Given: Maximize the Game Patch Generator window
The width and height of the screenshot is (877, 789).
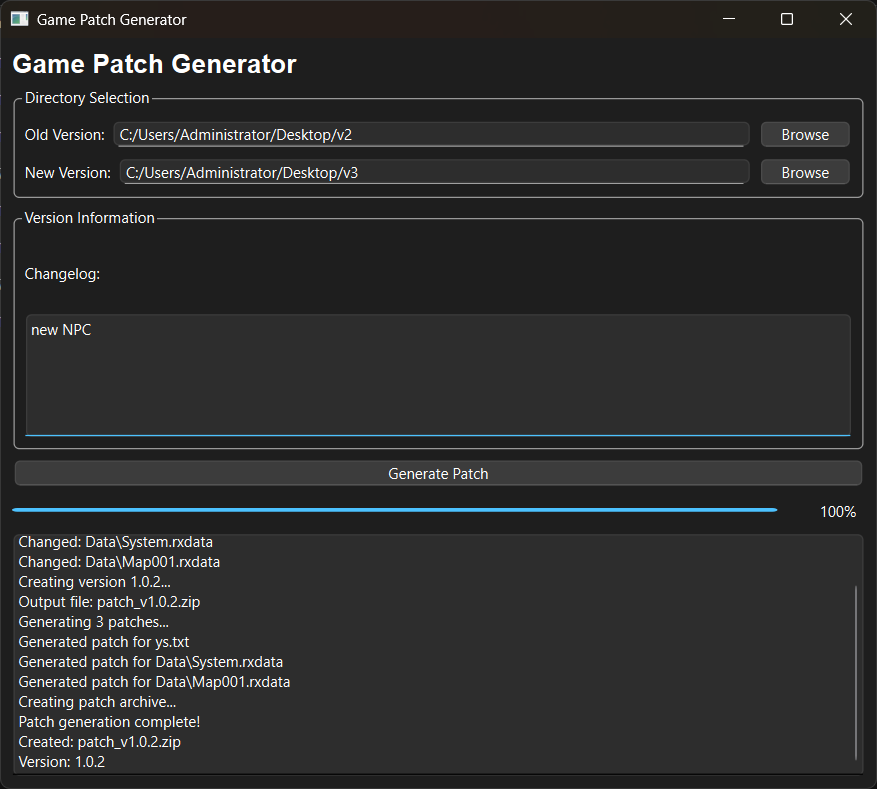Looking at the screenshot, I should (x=787, y=19).
